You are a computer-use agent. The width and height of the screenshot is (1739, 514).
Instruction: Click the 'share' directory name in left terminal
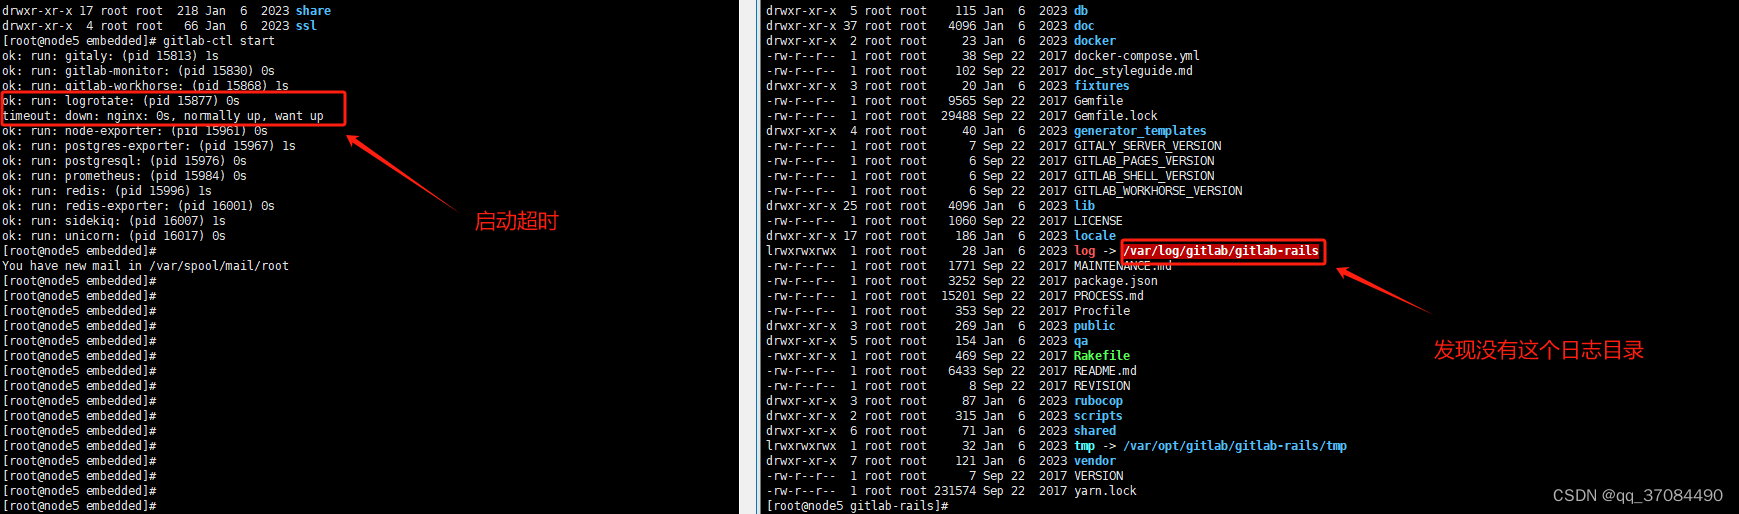tap(313, 11)
